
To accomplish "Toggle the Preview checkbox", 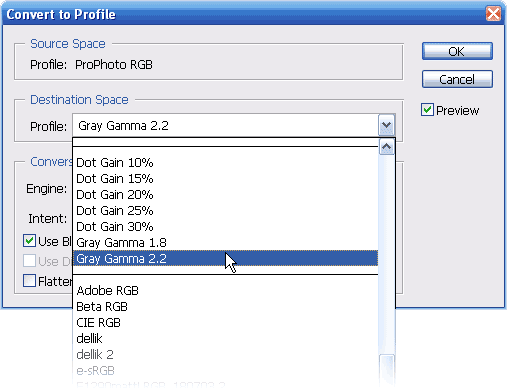I will [427, 110].
